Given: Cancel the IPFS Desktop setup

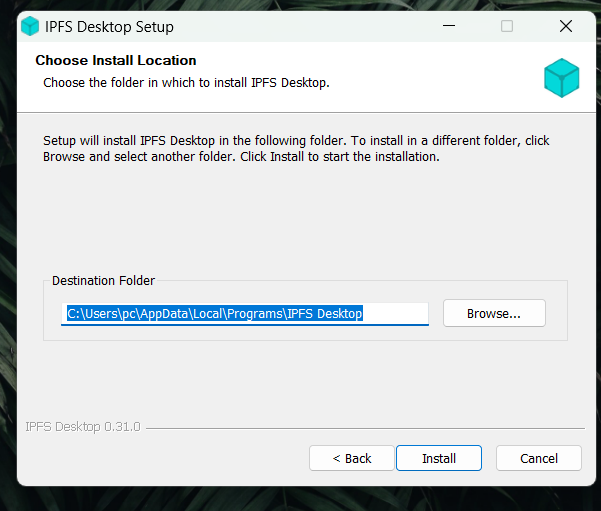Looking at the screenshot, I should coord(539,458).
